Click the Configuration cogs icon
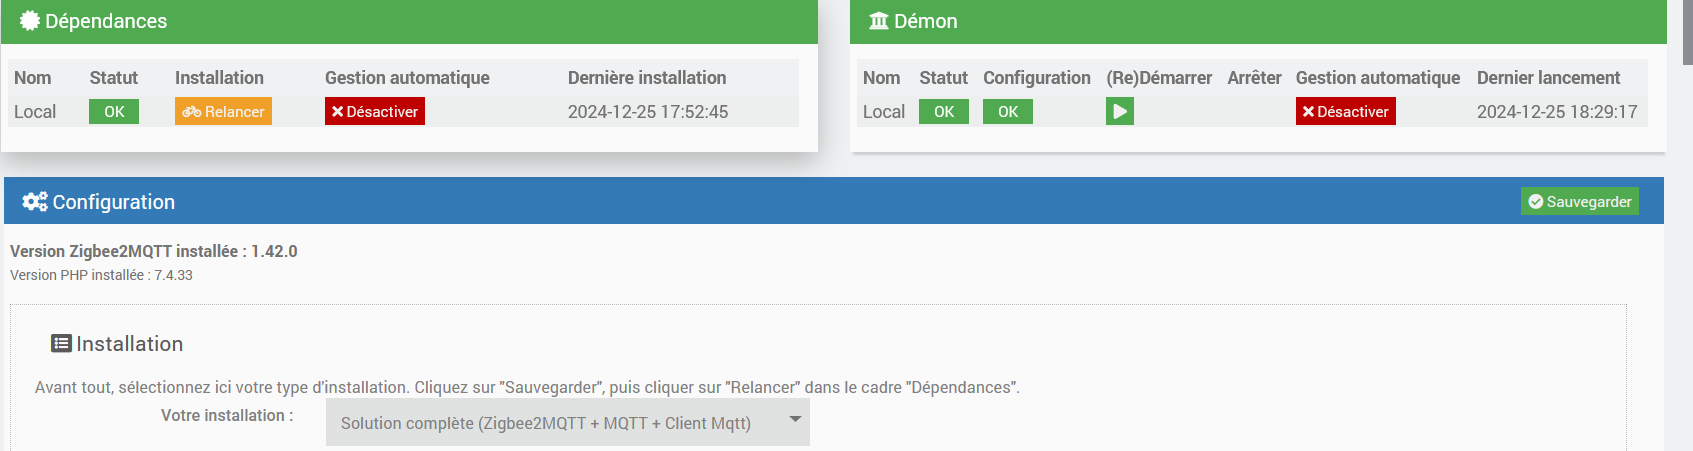The image size is (1693, 451). [x=35, y=202]
